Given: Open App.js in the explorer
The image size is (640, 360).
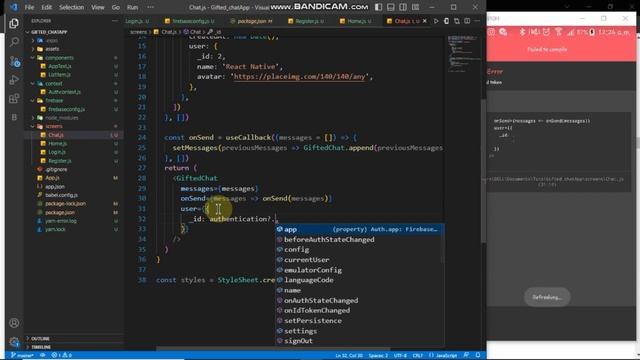Looking at the screenshot, I should coord(52,178).
